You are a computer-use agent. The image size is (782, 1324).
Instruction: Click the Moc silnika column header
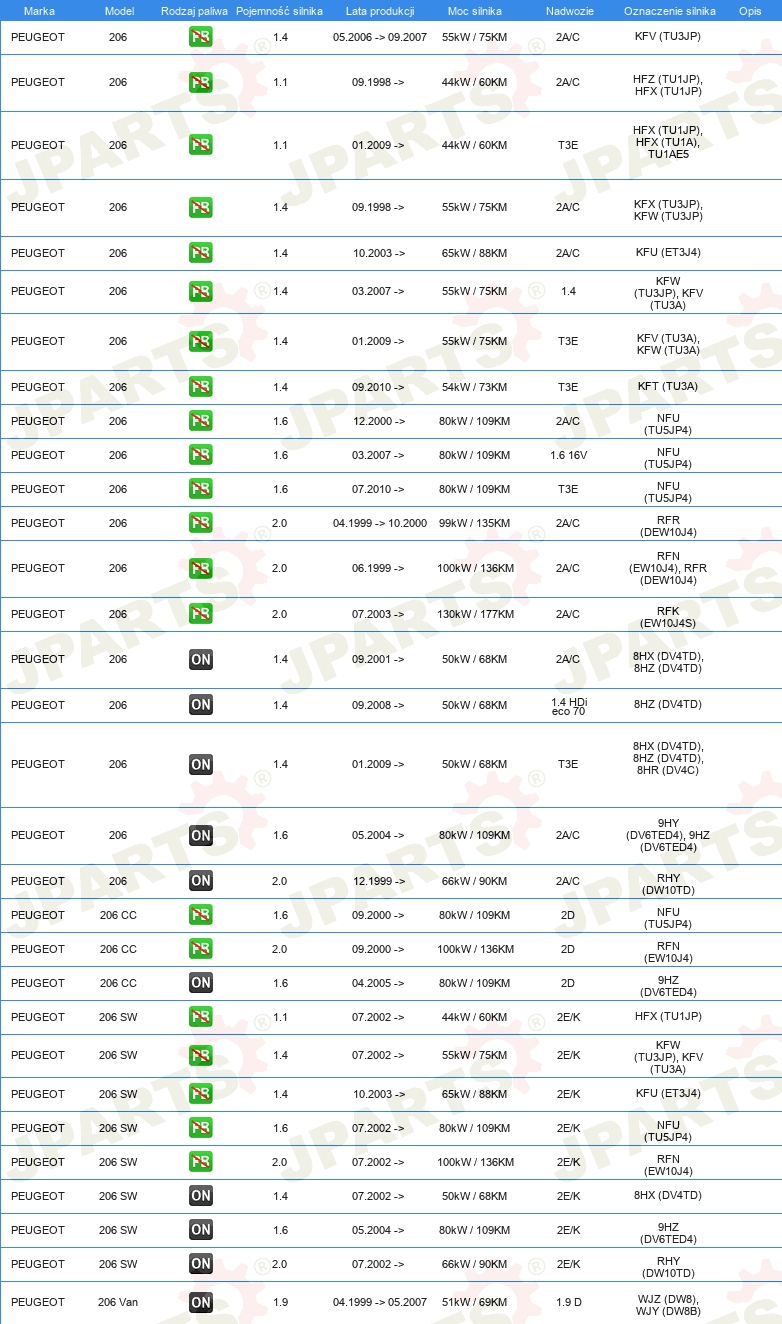coord(475,11)
